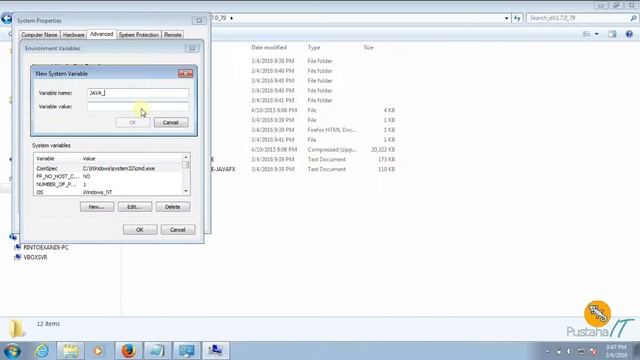Click Delete under System variables
640x360 pixels.
coord(173,207)
